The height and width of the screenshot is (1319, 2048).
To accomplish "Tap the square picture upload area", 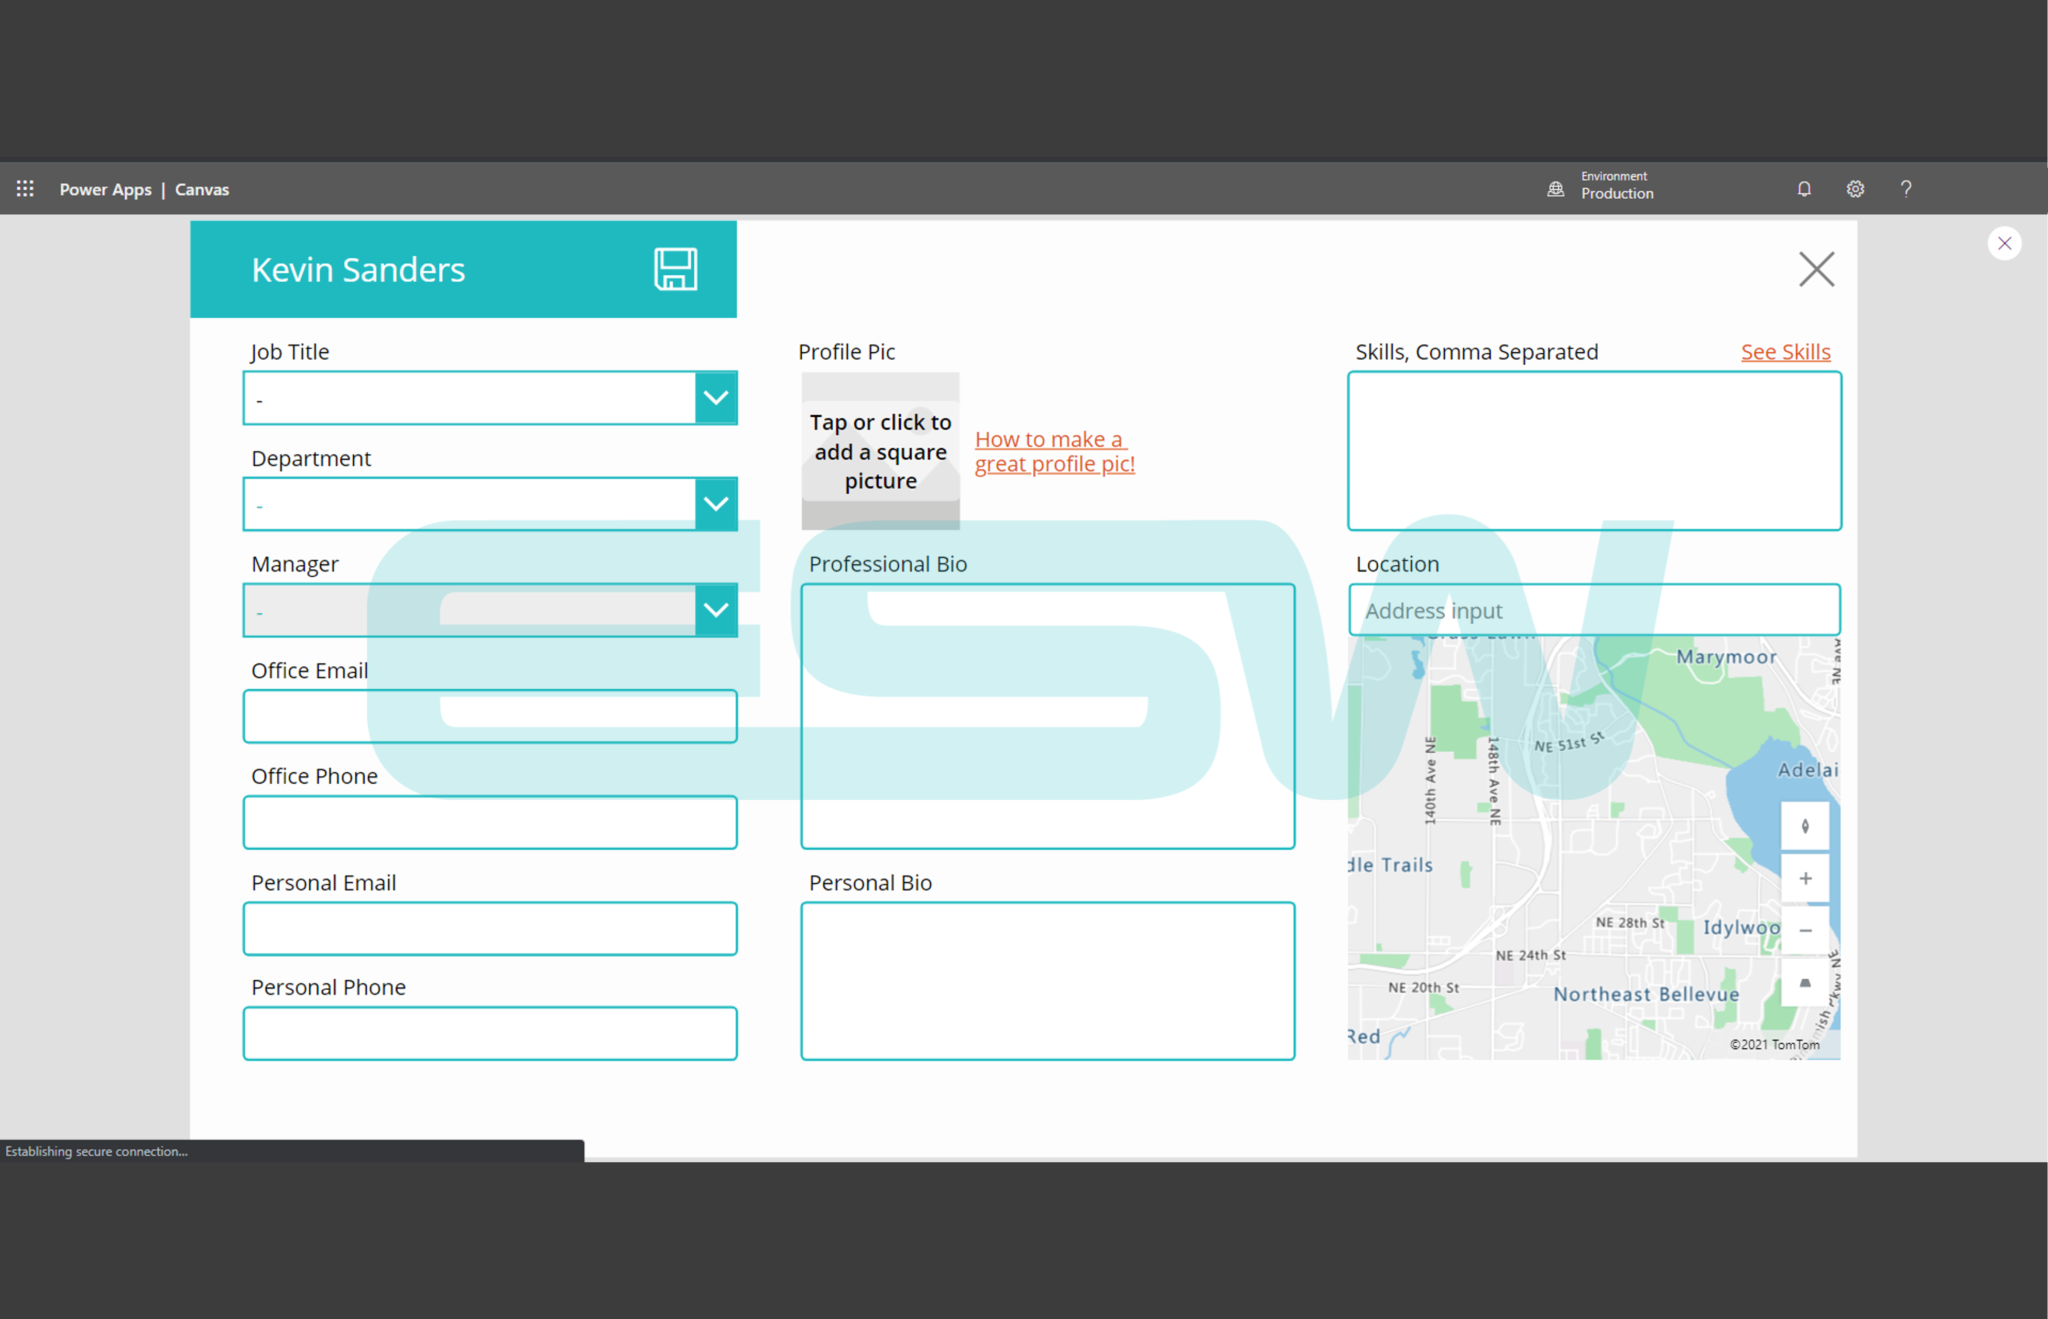I will pyautogui.click(x=880, y=451).
